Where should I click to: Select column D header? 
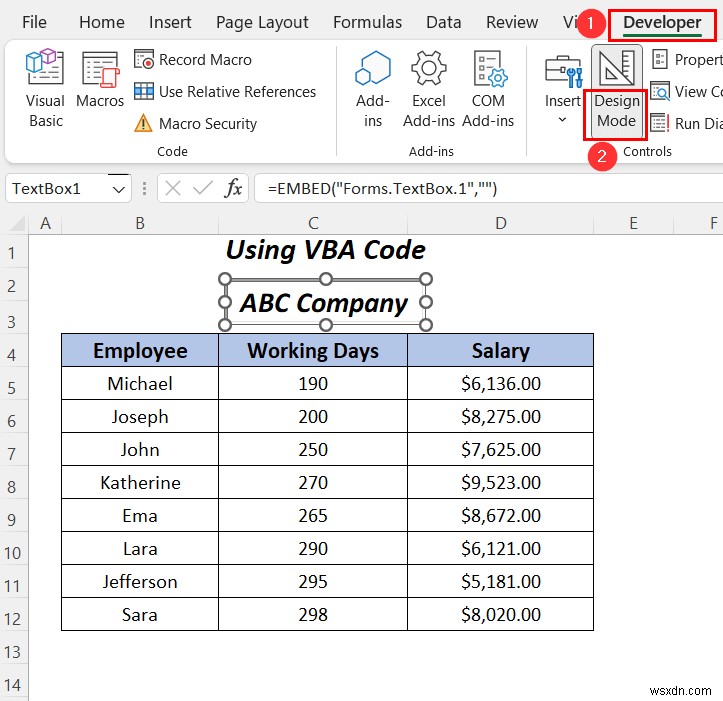pos(501,224)
